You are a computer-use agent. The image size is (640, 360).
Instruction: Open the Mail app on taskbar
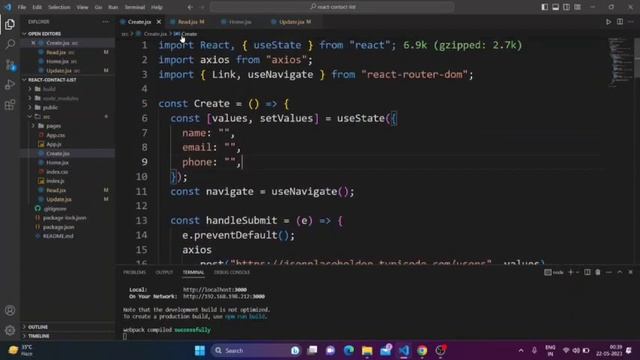[386, 350]
